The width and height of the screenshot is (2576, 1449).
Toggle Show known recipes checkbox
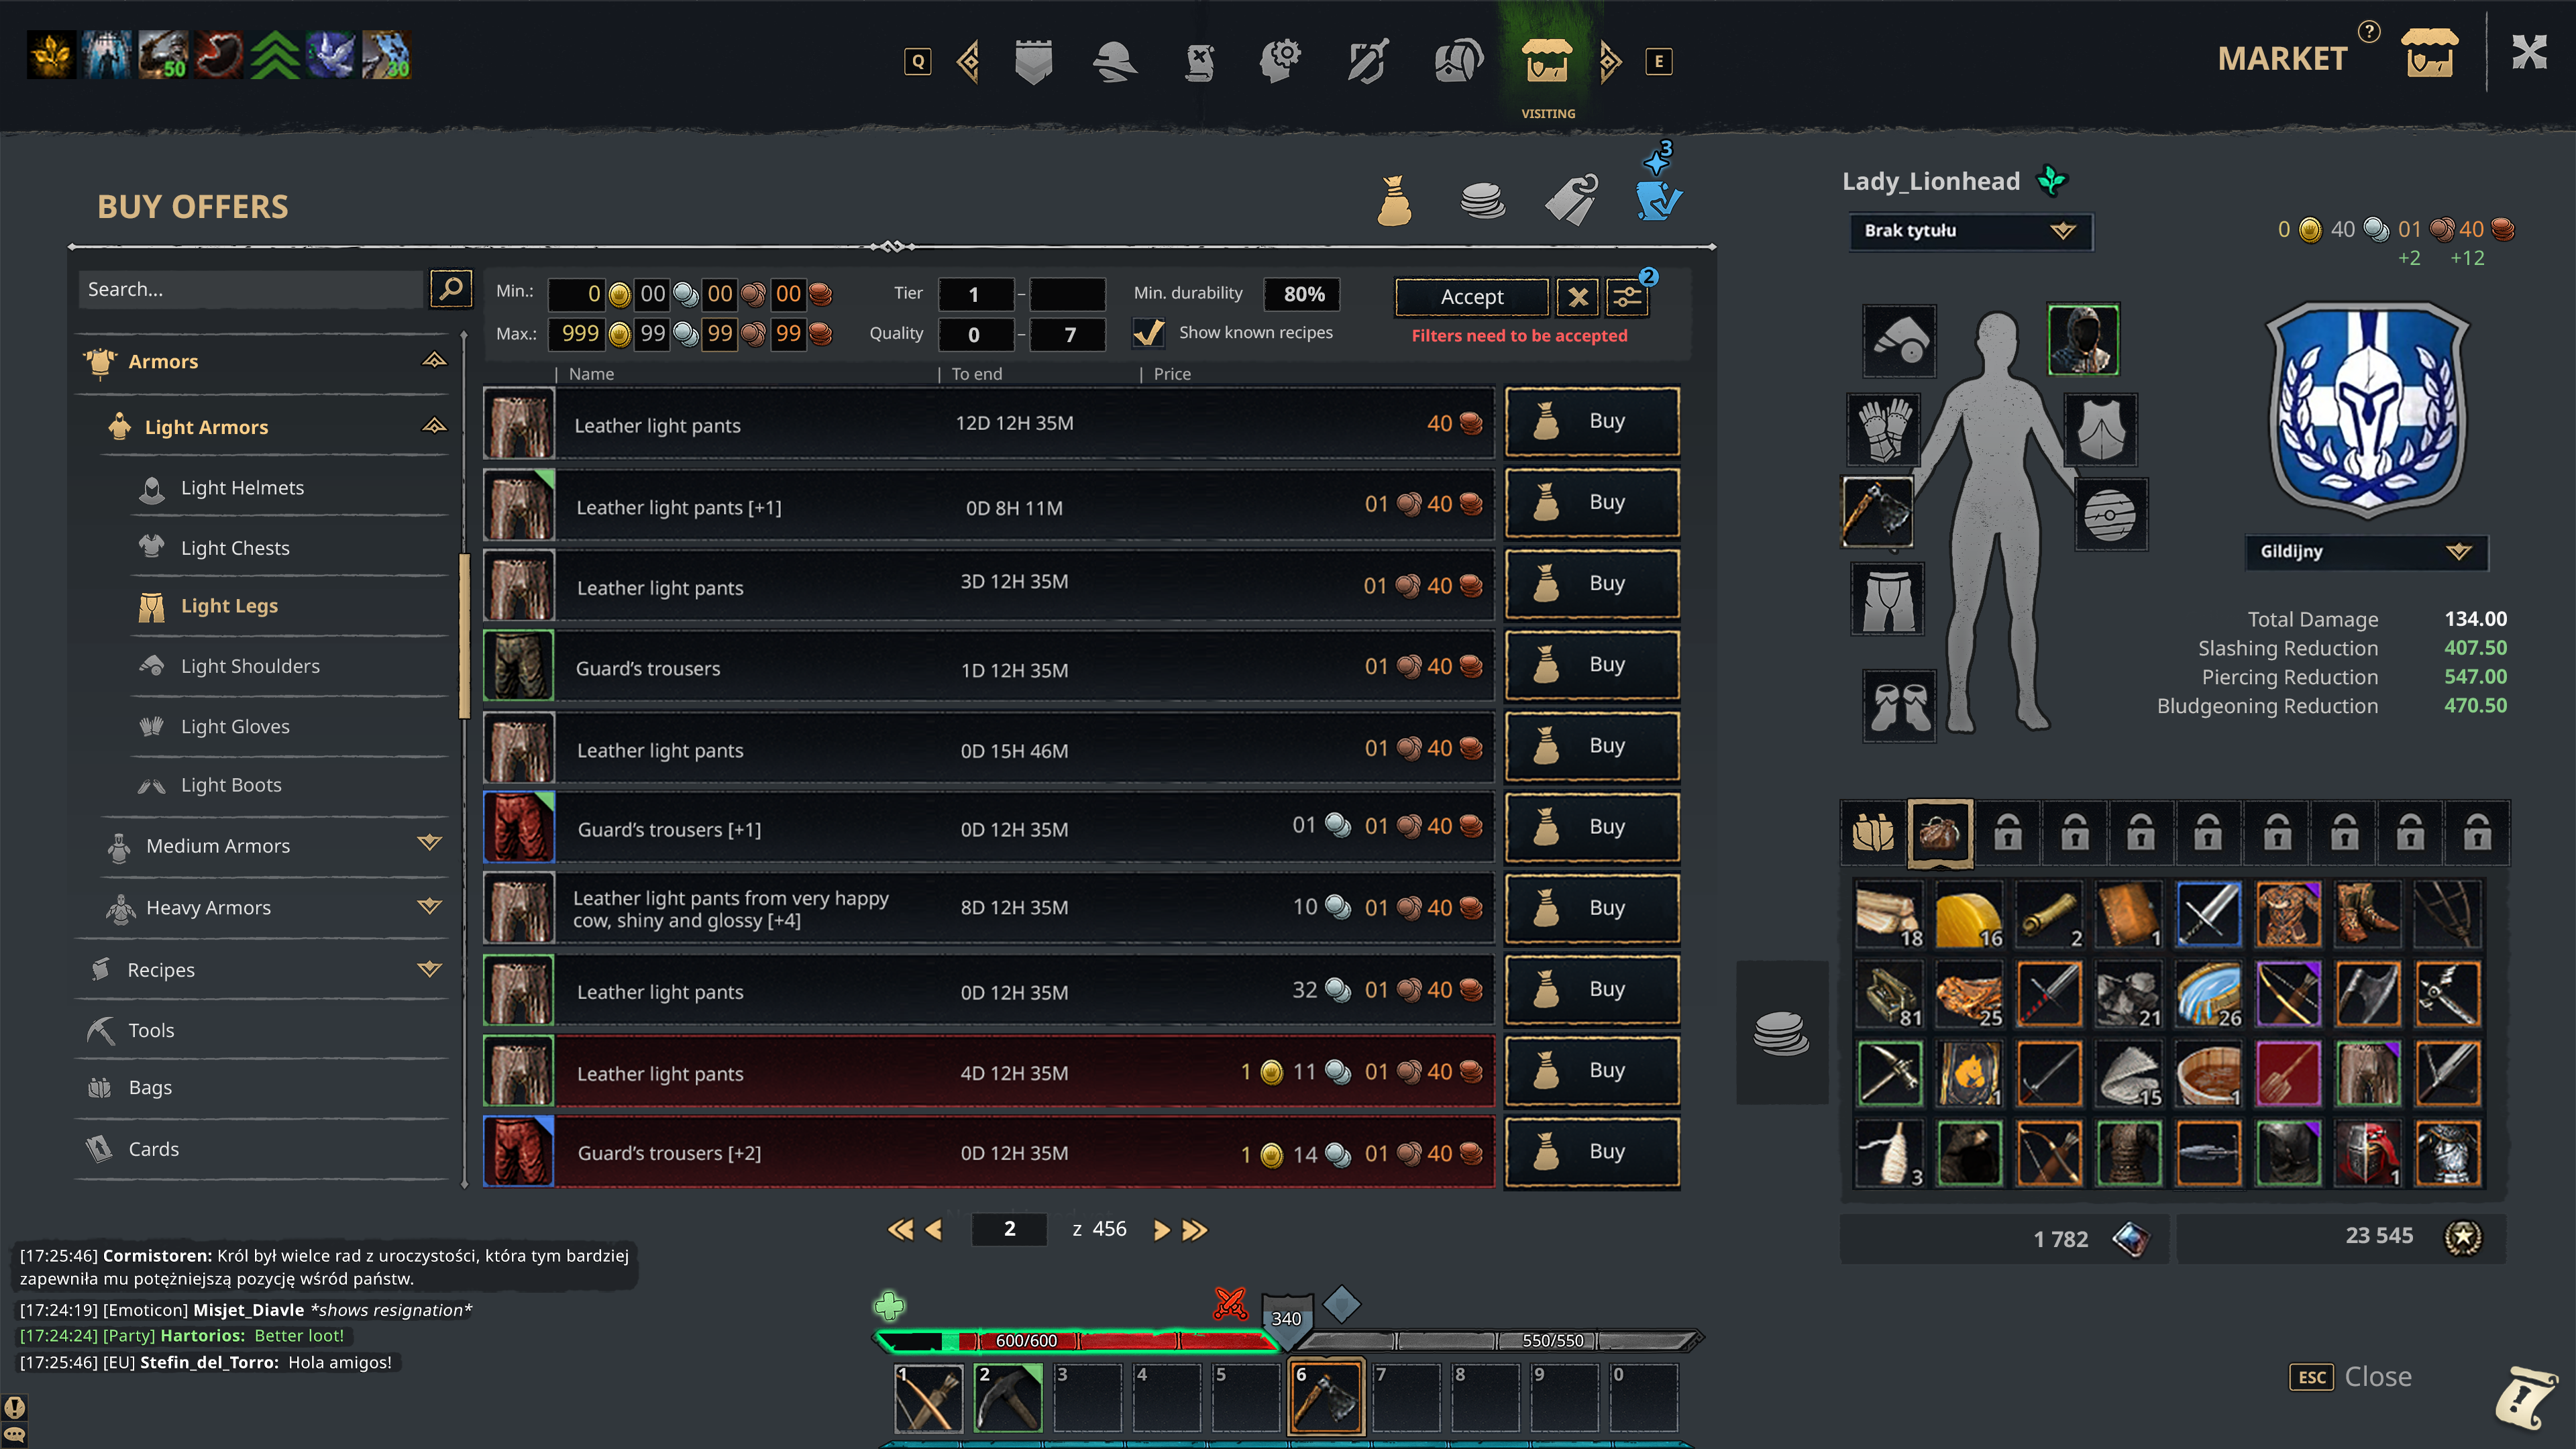point(1146,333)
